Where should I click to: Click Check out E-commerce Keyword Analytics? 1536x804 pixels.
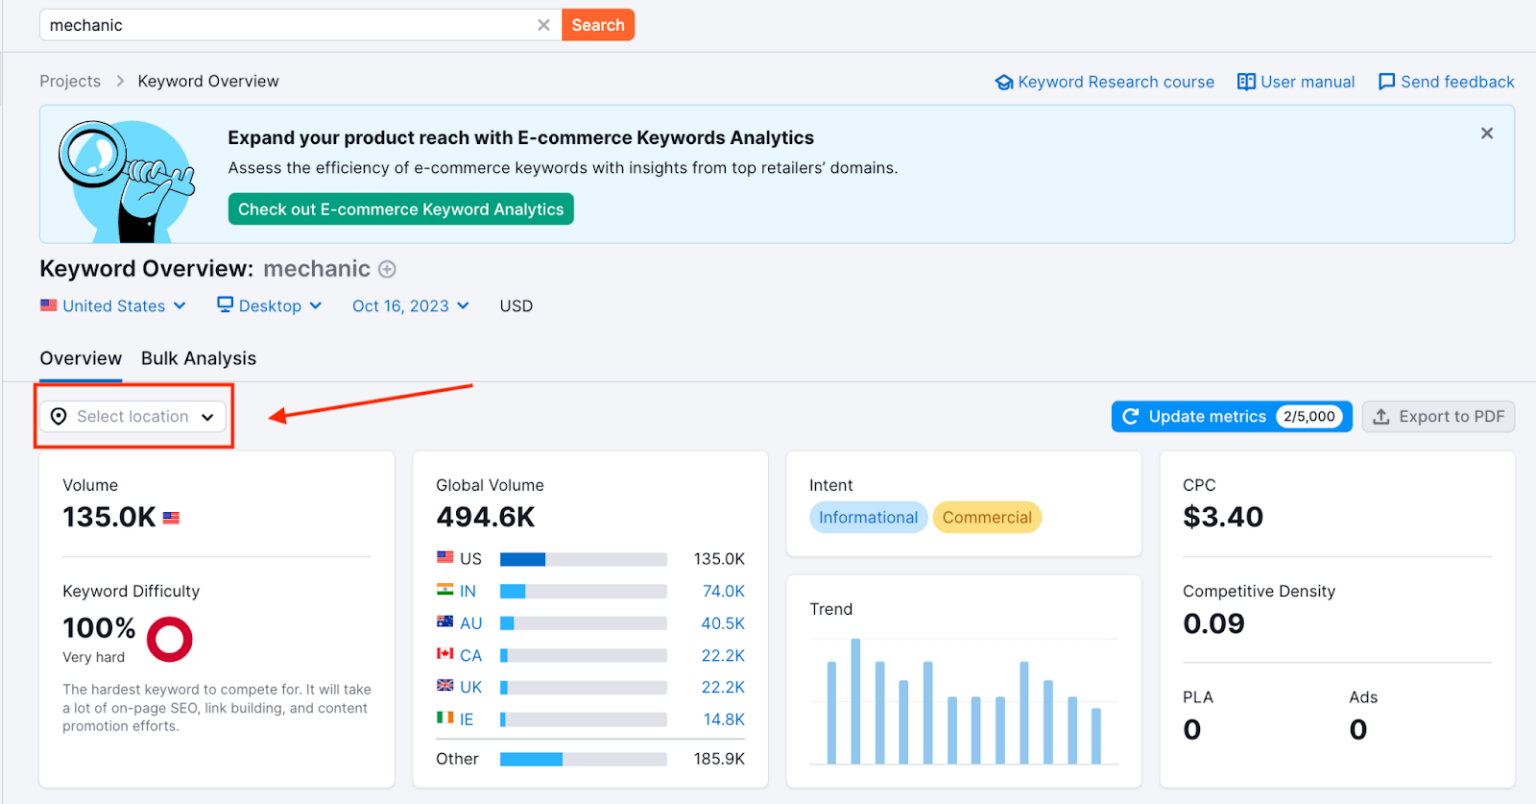point(400,209)
